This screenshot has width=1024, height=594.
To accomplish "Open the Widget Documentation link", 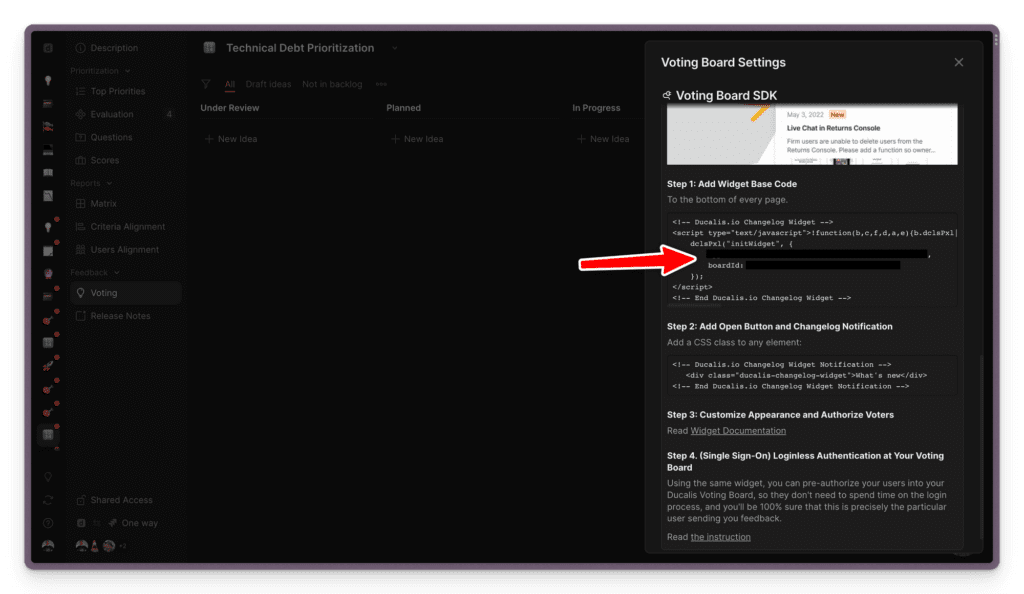I will (x=738, y=431).
